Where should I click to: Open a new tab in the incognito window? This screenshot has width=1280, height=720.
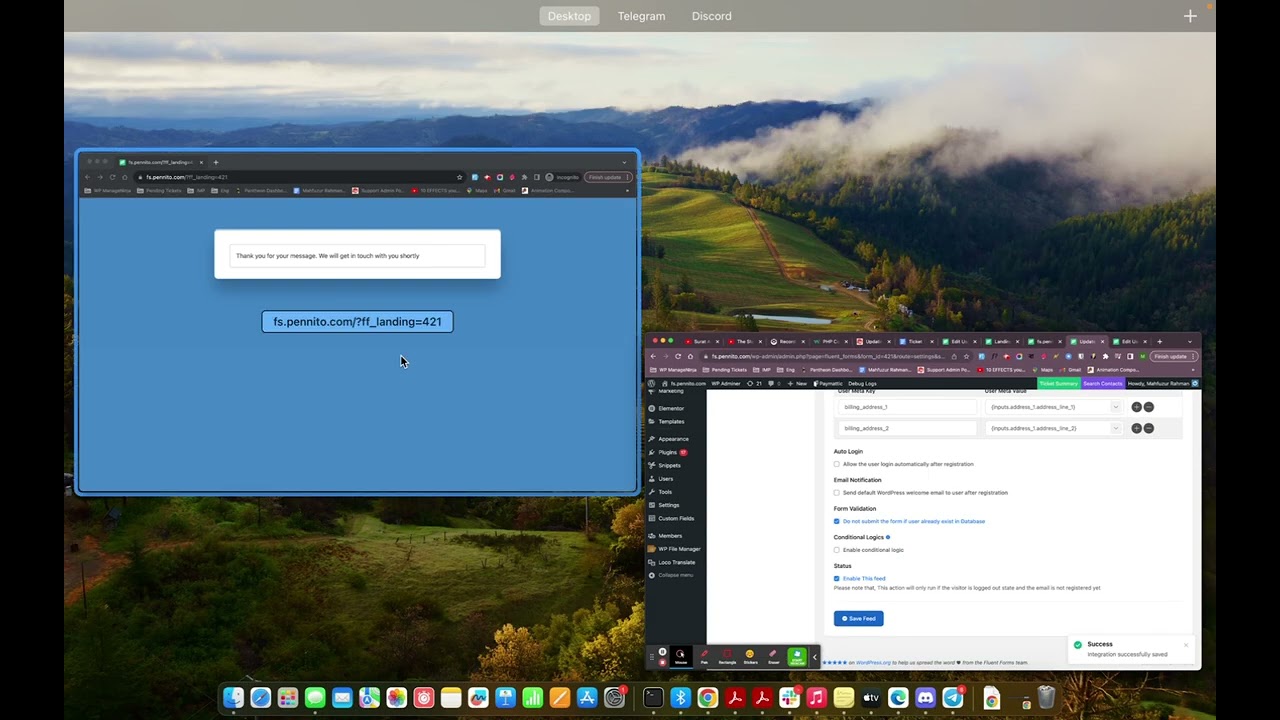[215, 162]
